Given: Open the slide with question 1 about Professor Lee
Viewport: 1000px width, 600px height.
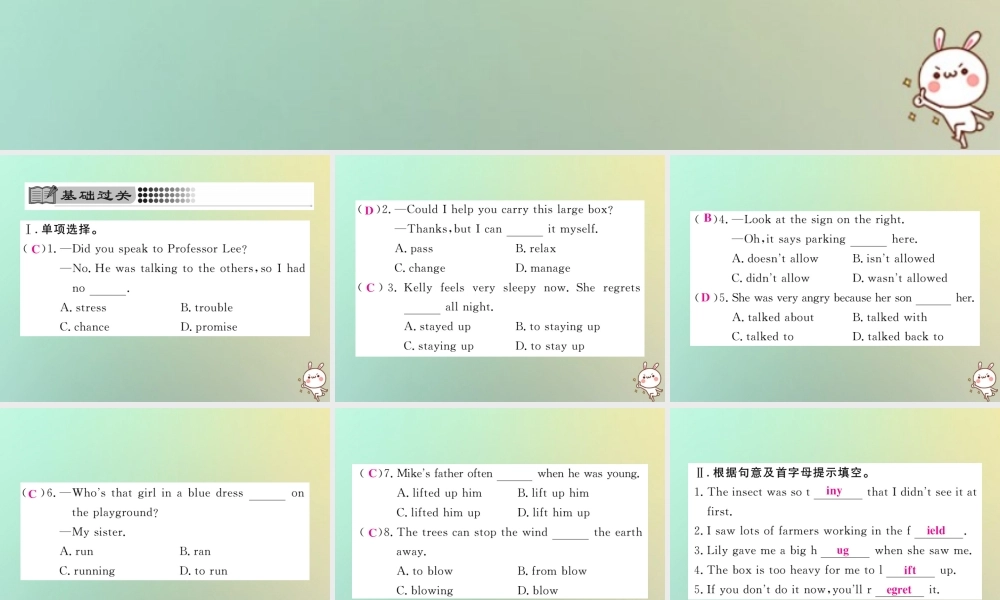Looking at the screenshot, I should 165,278.
